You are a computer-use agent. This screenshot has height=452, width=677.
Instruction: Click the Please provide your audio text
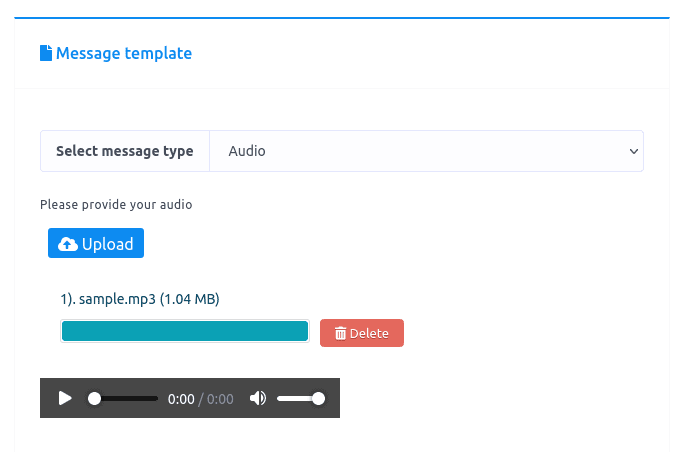[116, 205]
